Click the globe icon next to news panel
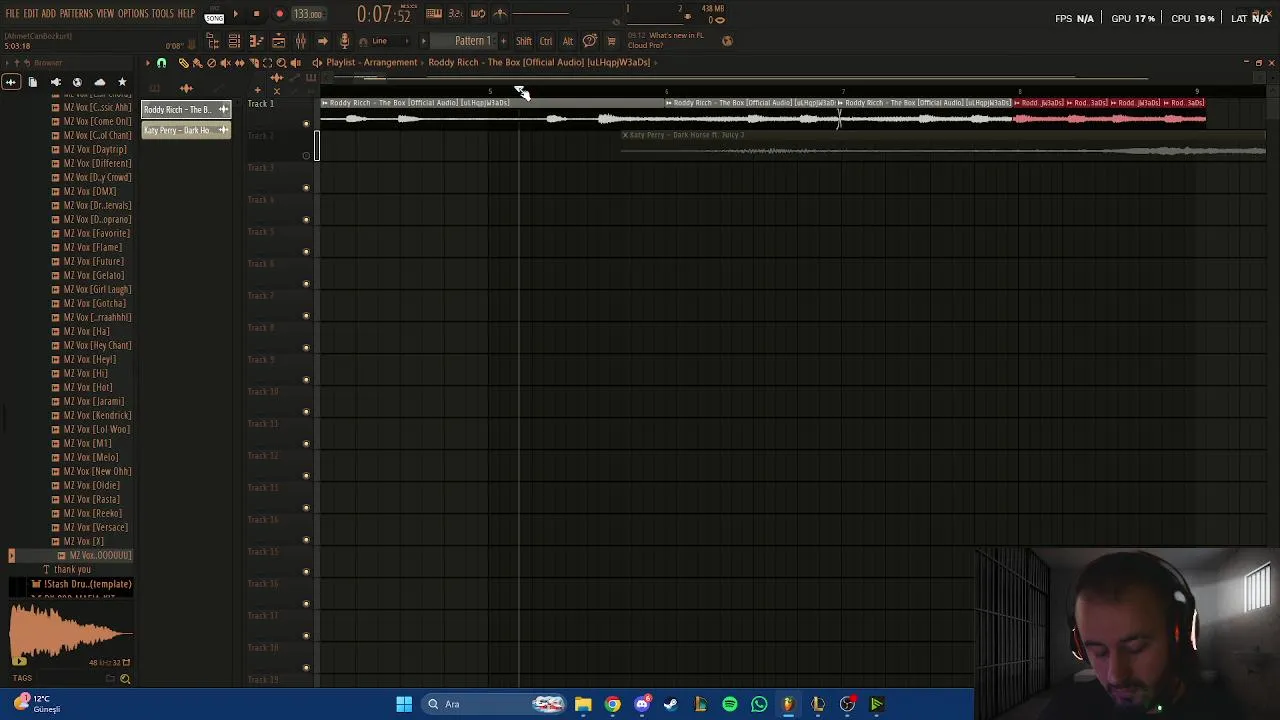1280x720 pixels. [727, 41]
